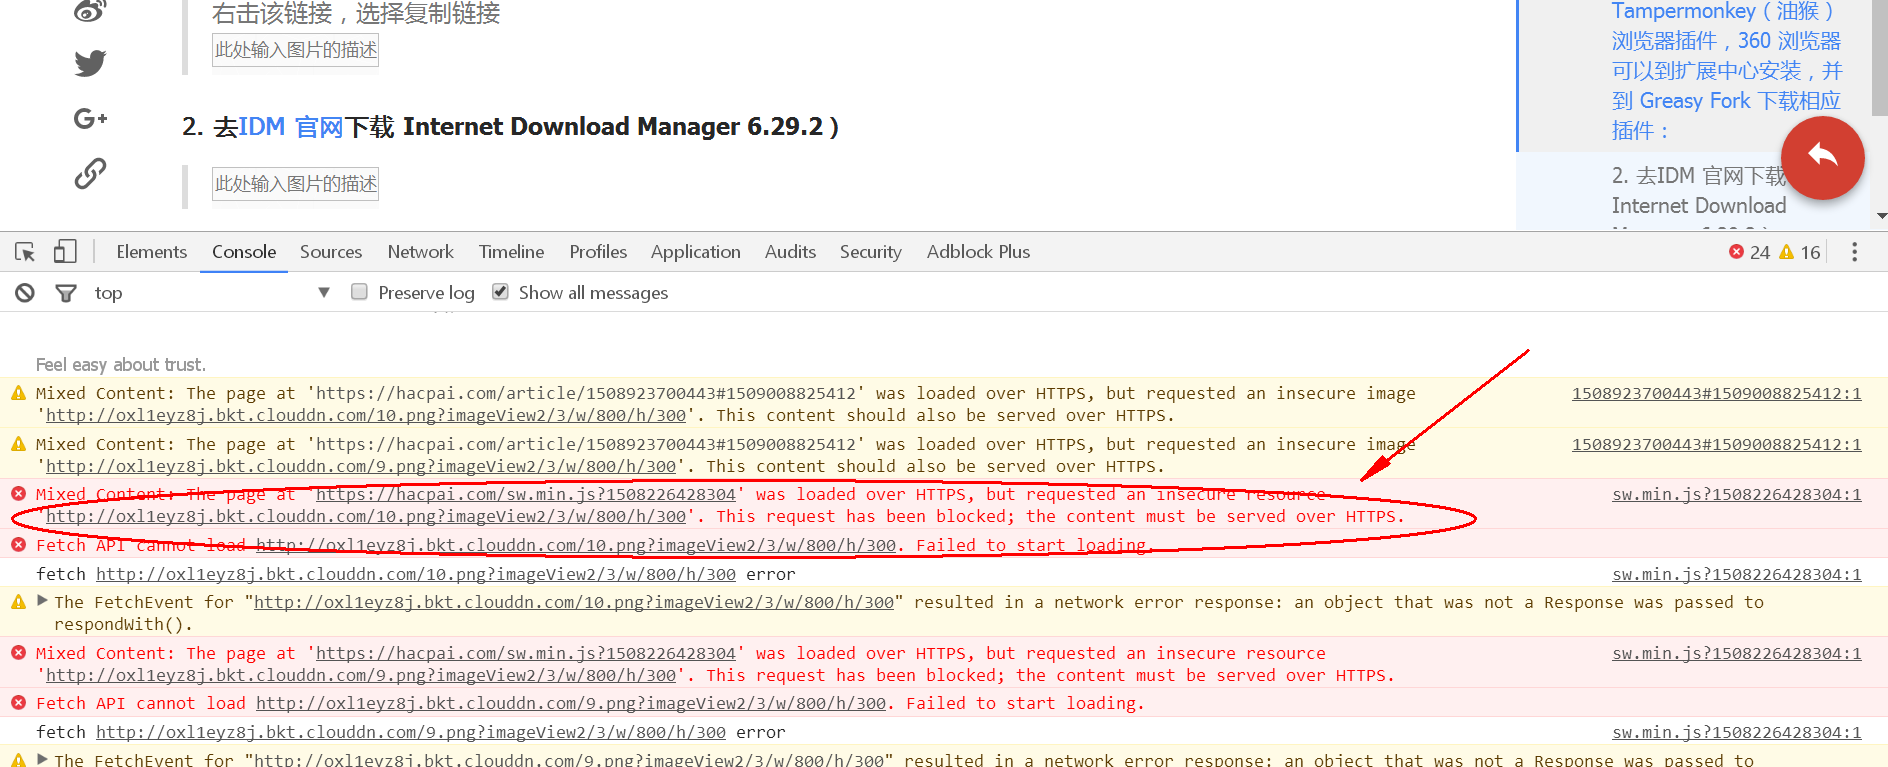Copy the article link with the chain icon
This screenshot has width=1888, height=767.
(90, 174)
